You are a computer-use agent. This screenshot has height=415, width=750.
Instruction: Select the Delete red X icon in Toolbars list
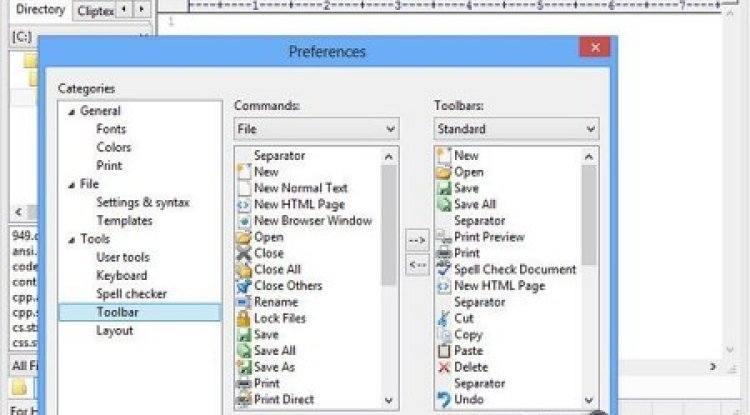444,367
